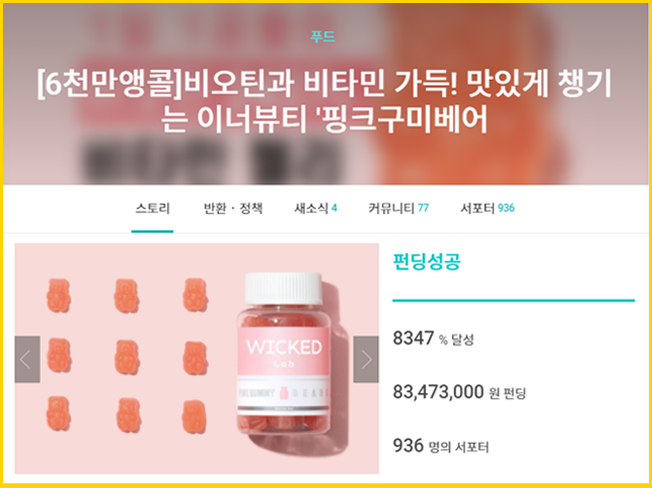Click the previous image arrow on carousel

click(x=27, y=359)
